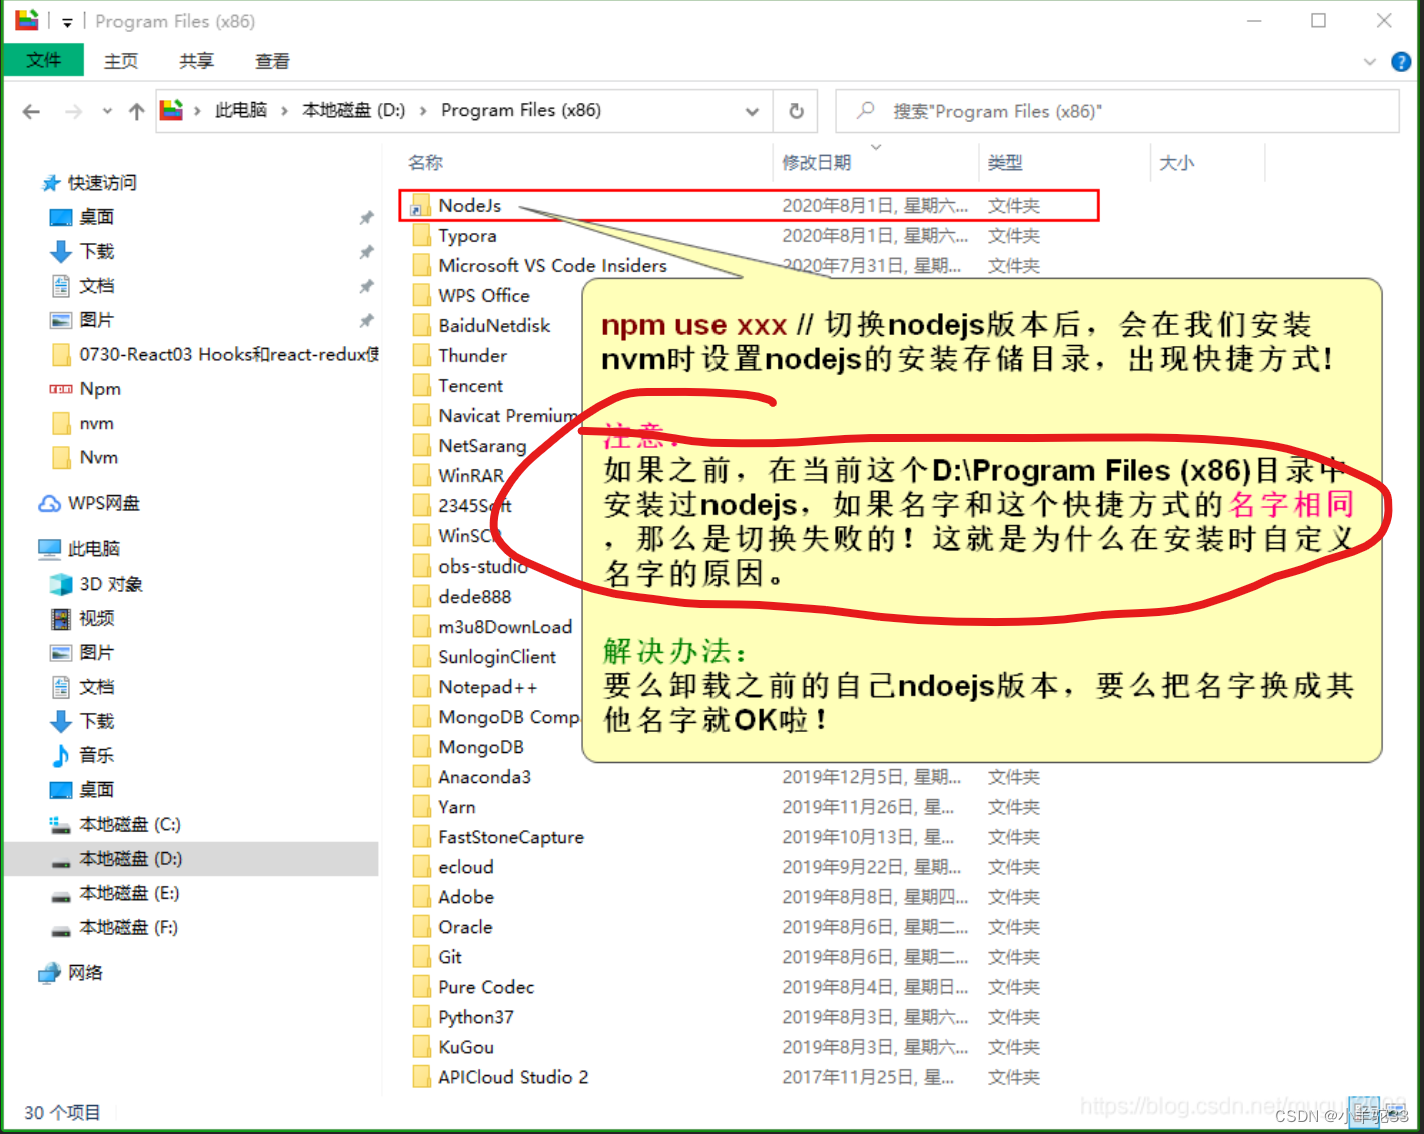Select the MongoDB folder icon
This screenshot has width=1424, height=1134.
click(x=421, y=747)
